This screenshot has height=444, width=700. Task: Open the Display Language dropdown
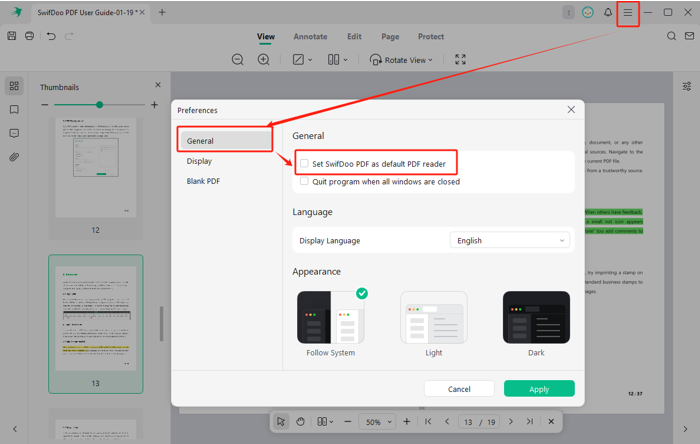509,241
